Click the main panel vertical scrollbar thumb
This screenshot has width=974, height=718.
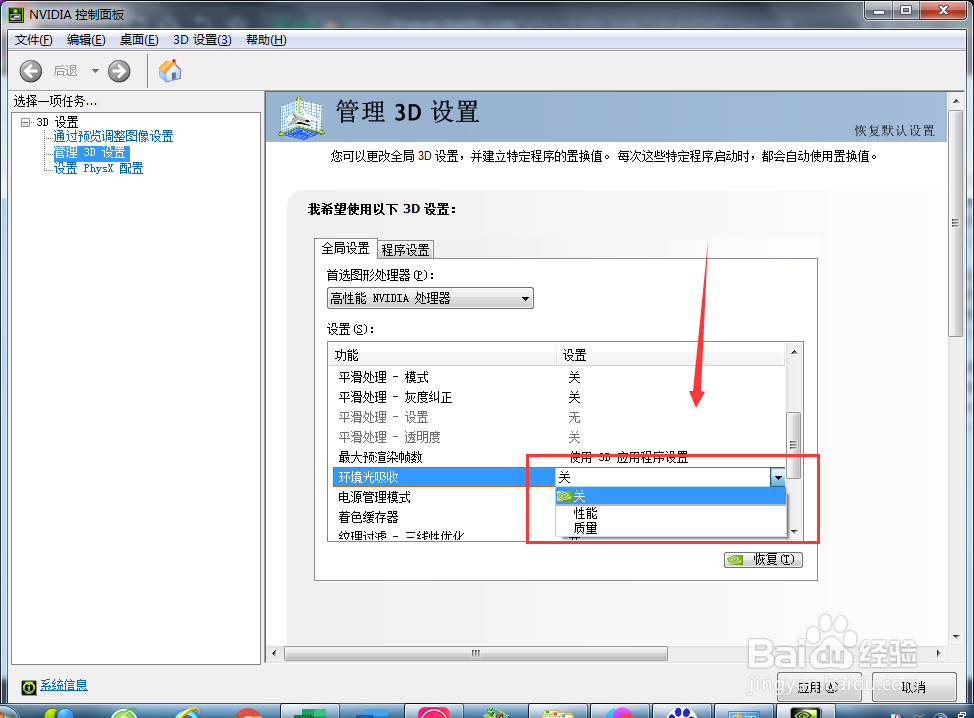[955, 224]
